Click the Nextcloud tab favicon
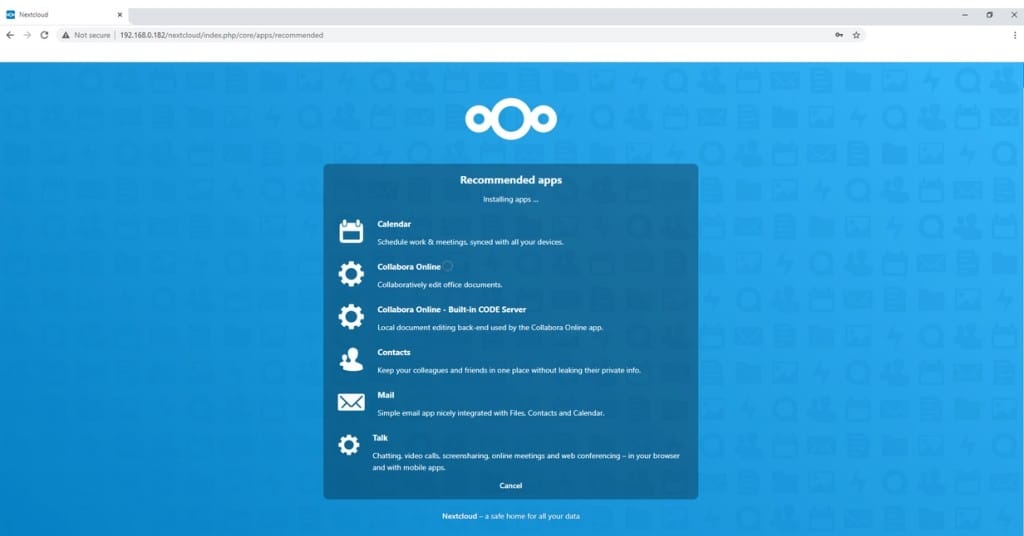 click(x=10, y=14)
